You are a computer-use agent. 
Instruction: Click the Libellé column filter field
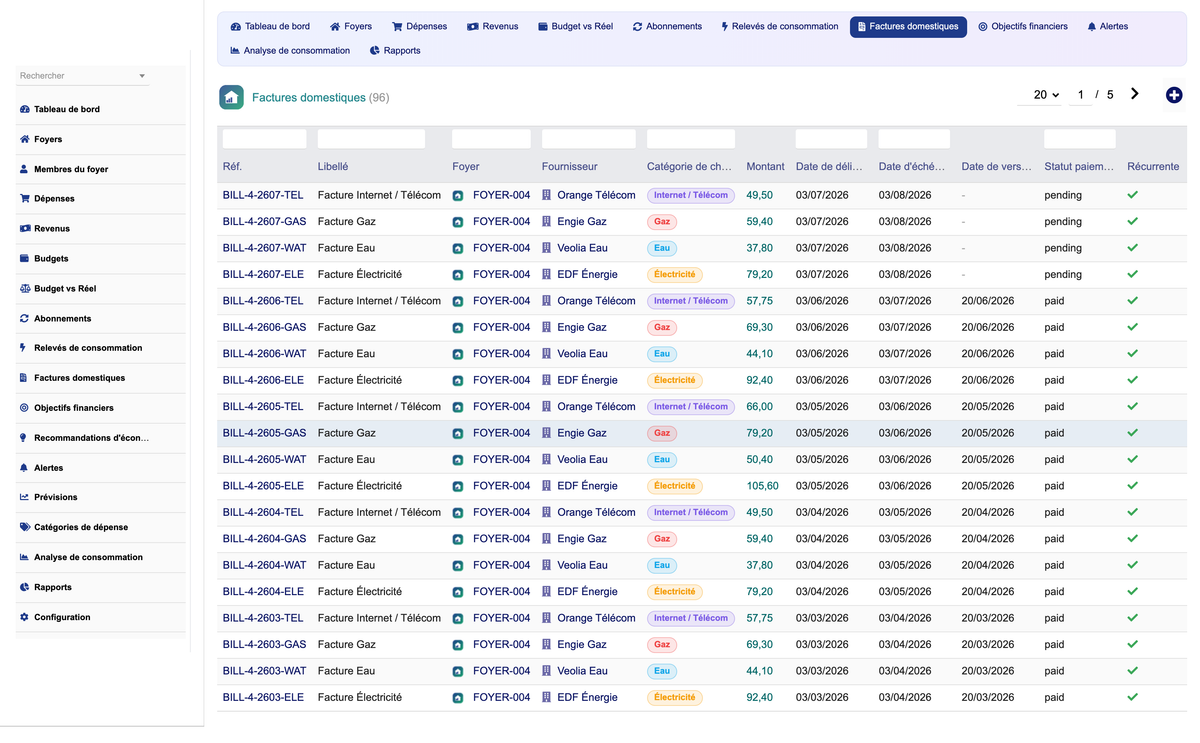click(371, 139)
